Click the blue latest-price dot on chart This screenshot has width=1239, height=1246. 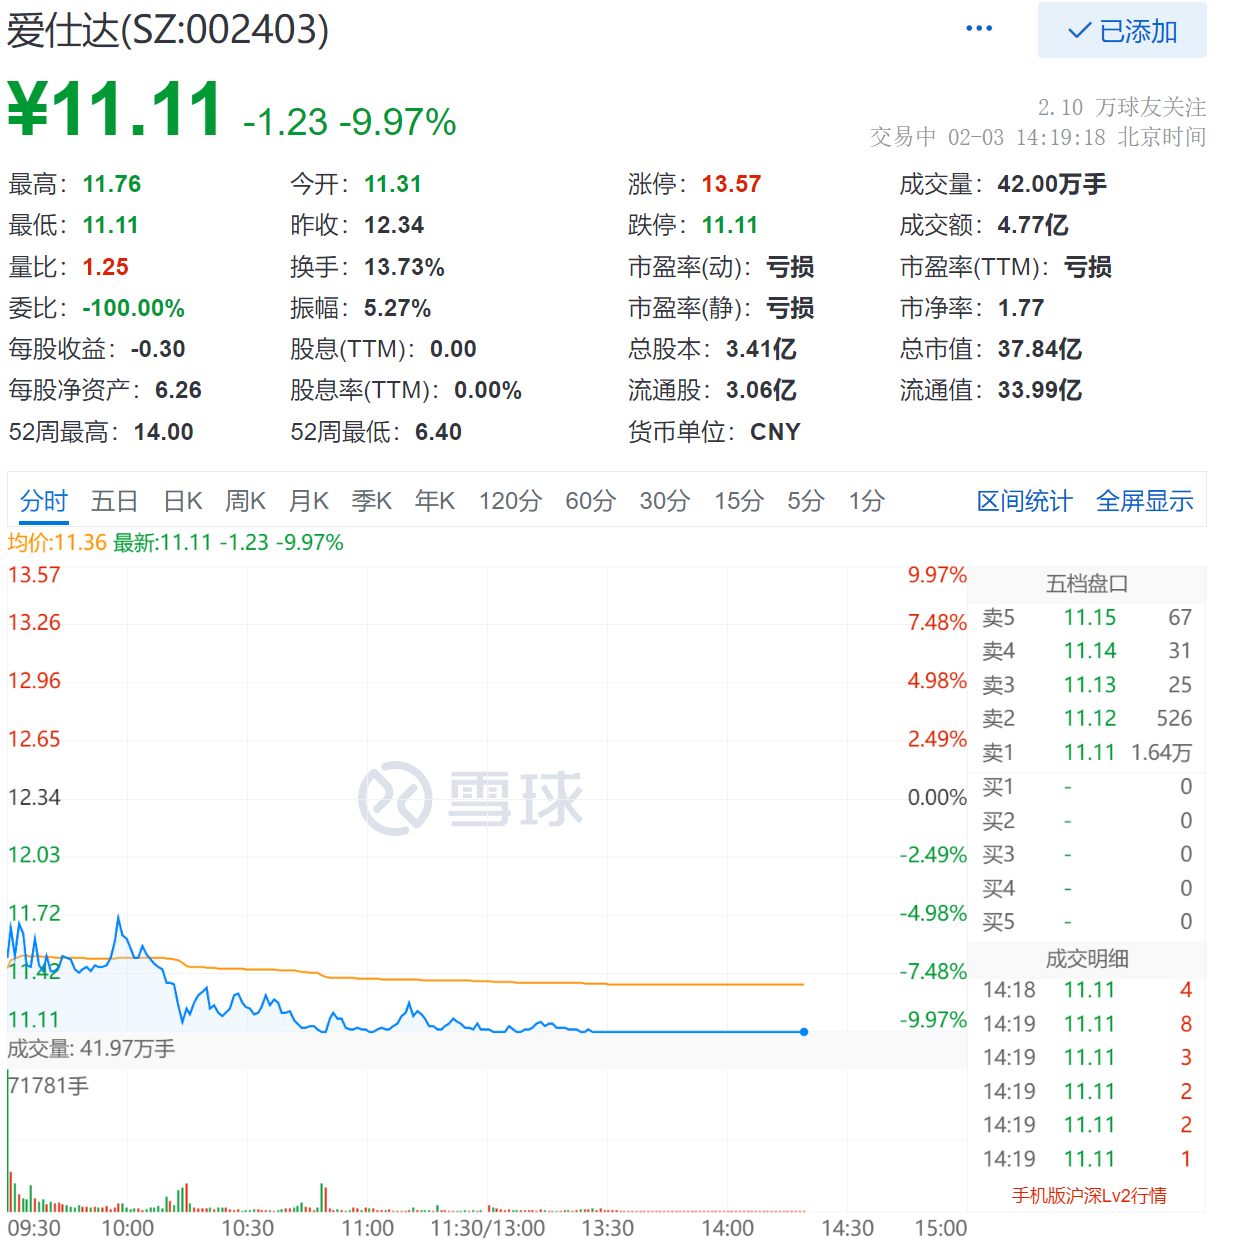click(x=804, y=1031)
